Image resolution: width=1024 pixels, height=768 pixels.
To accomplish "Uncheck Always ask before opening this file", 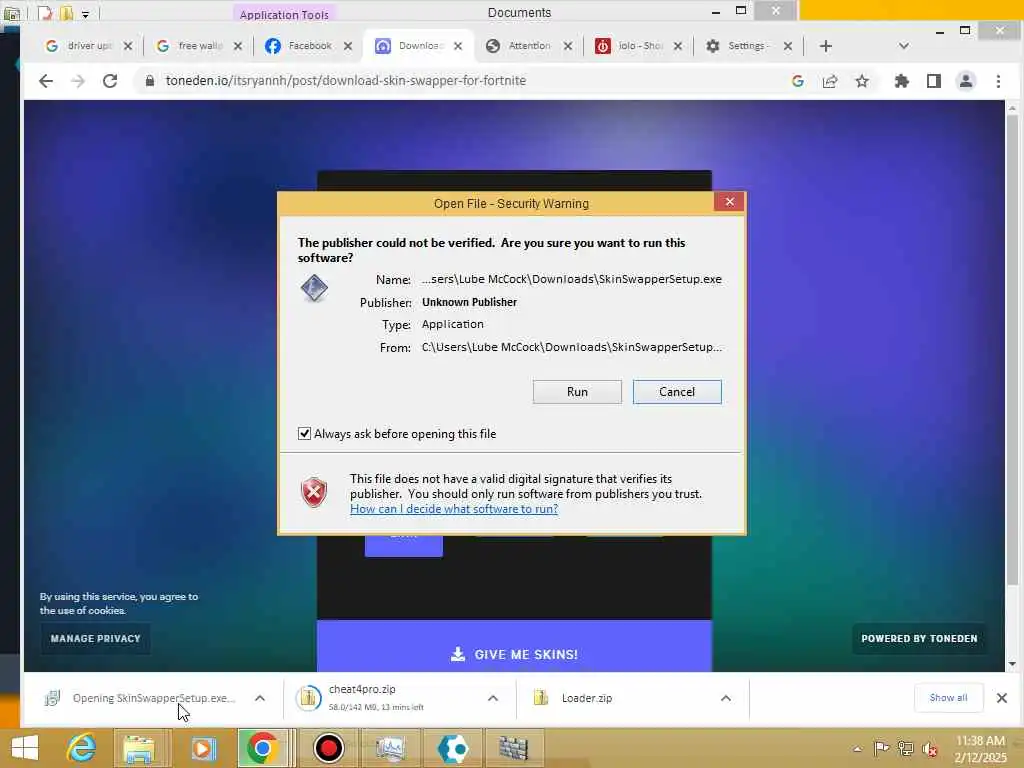I will (304, 434).
